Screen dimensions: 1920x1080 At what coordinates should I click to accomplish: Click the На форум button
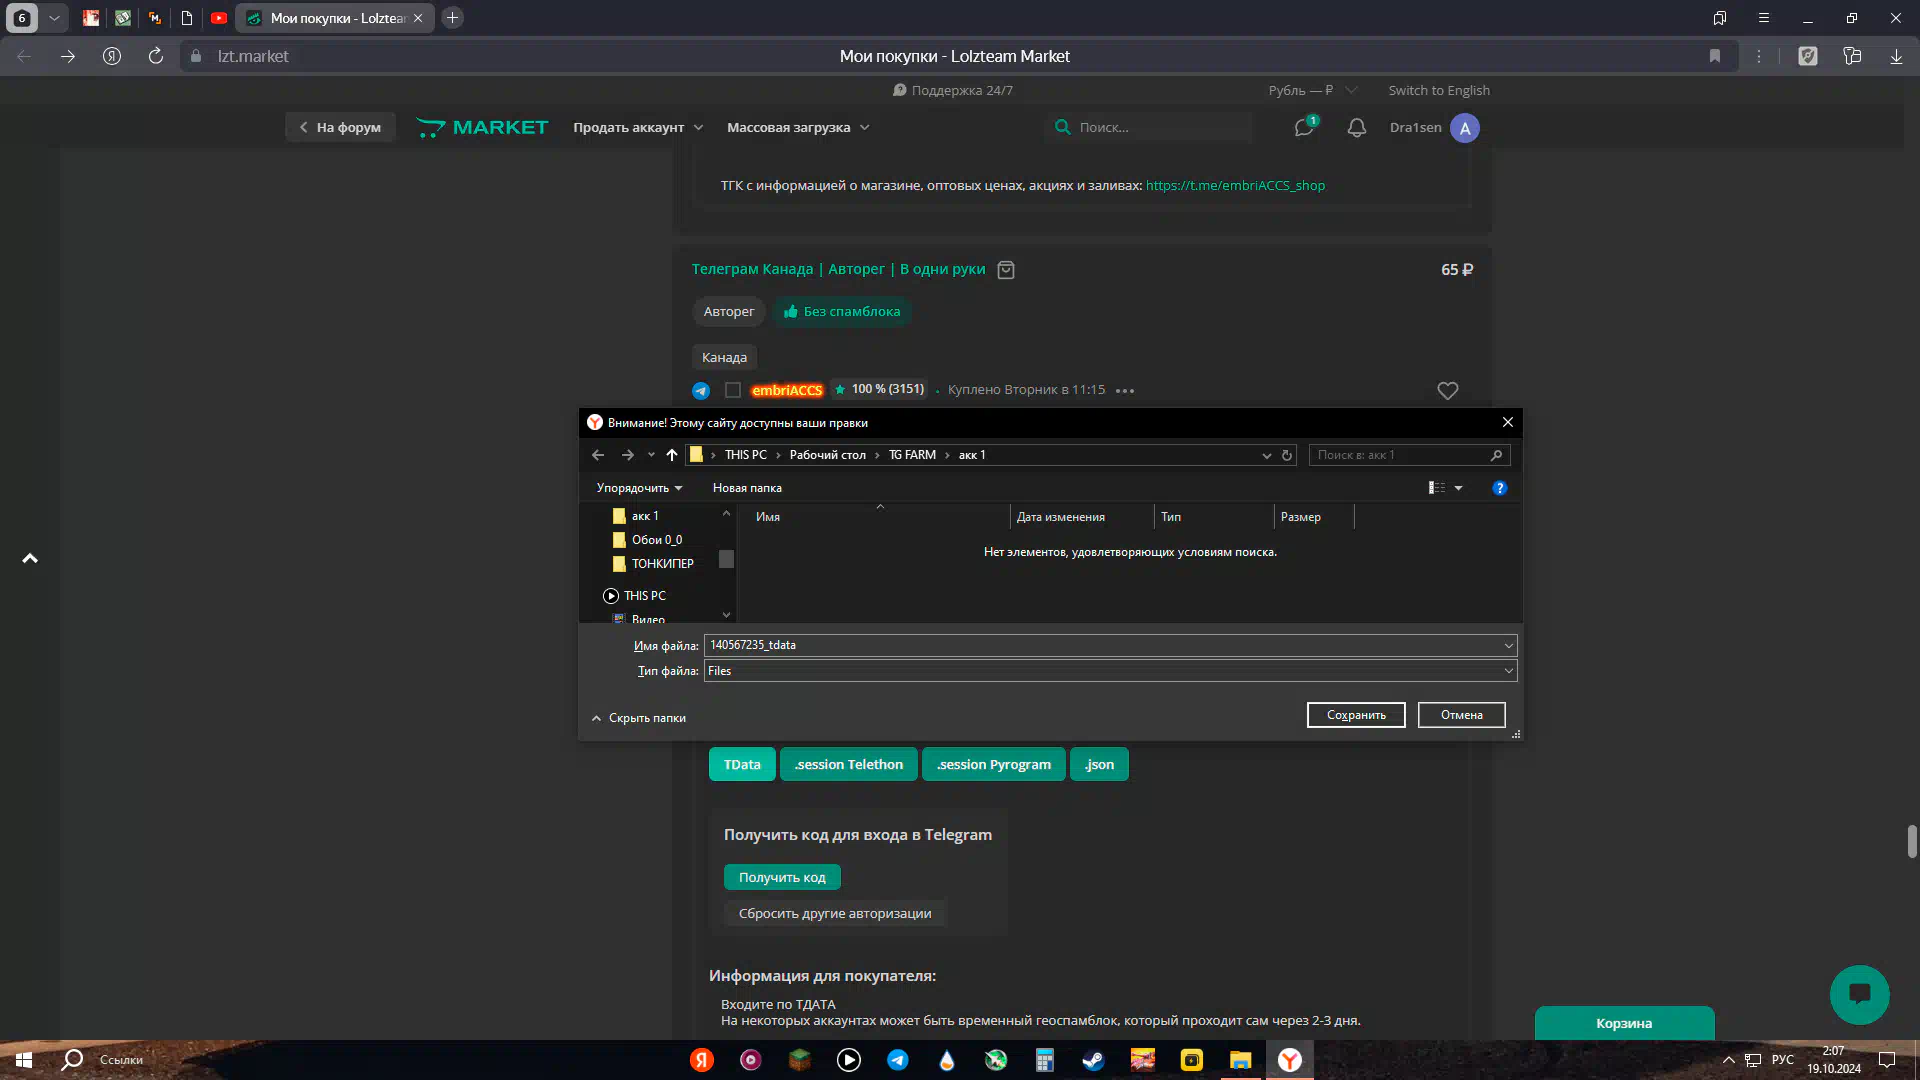(x=340, y=127)
